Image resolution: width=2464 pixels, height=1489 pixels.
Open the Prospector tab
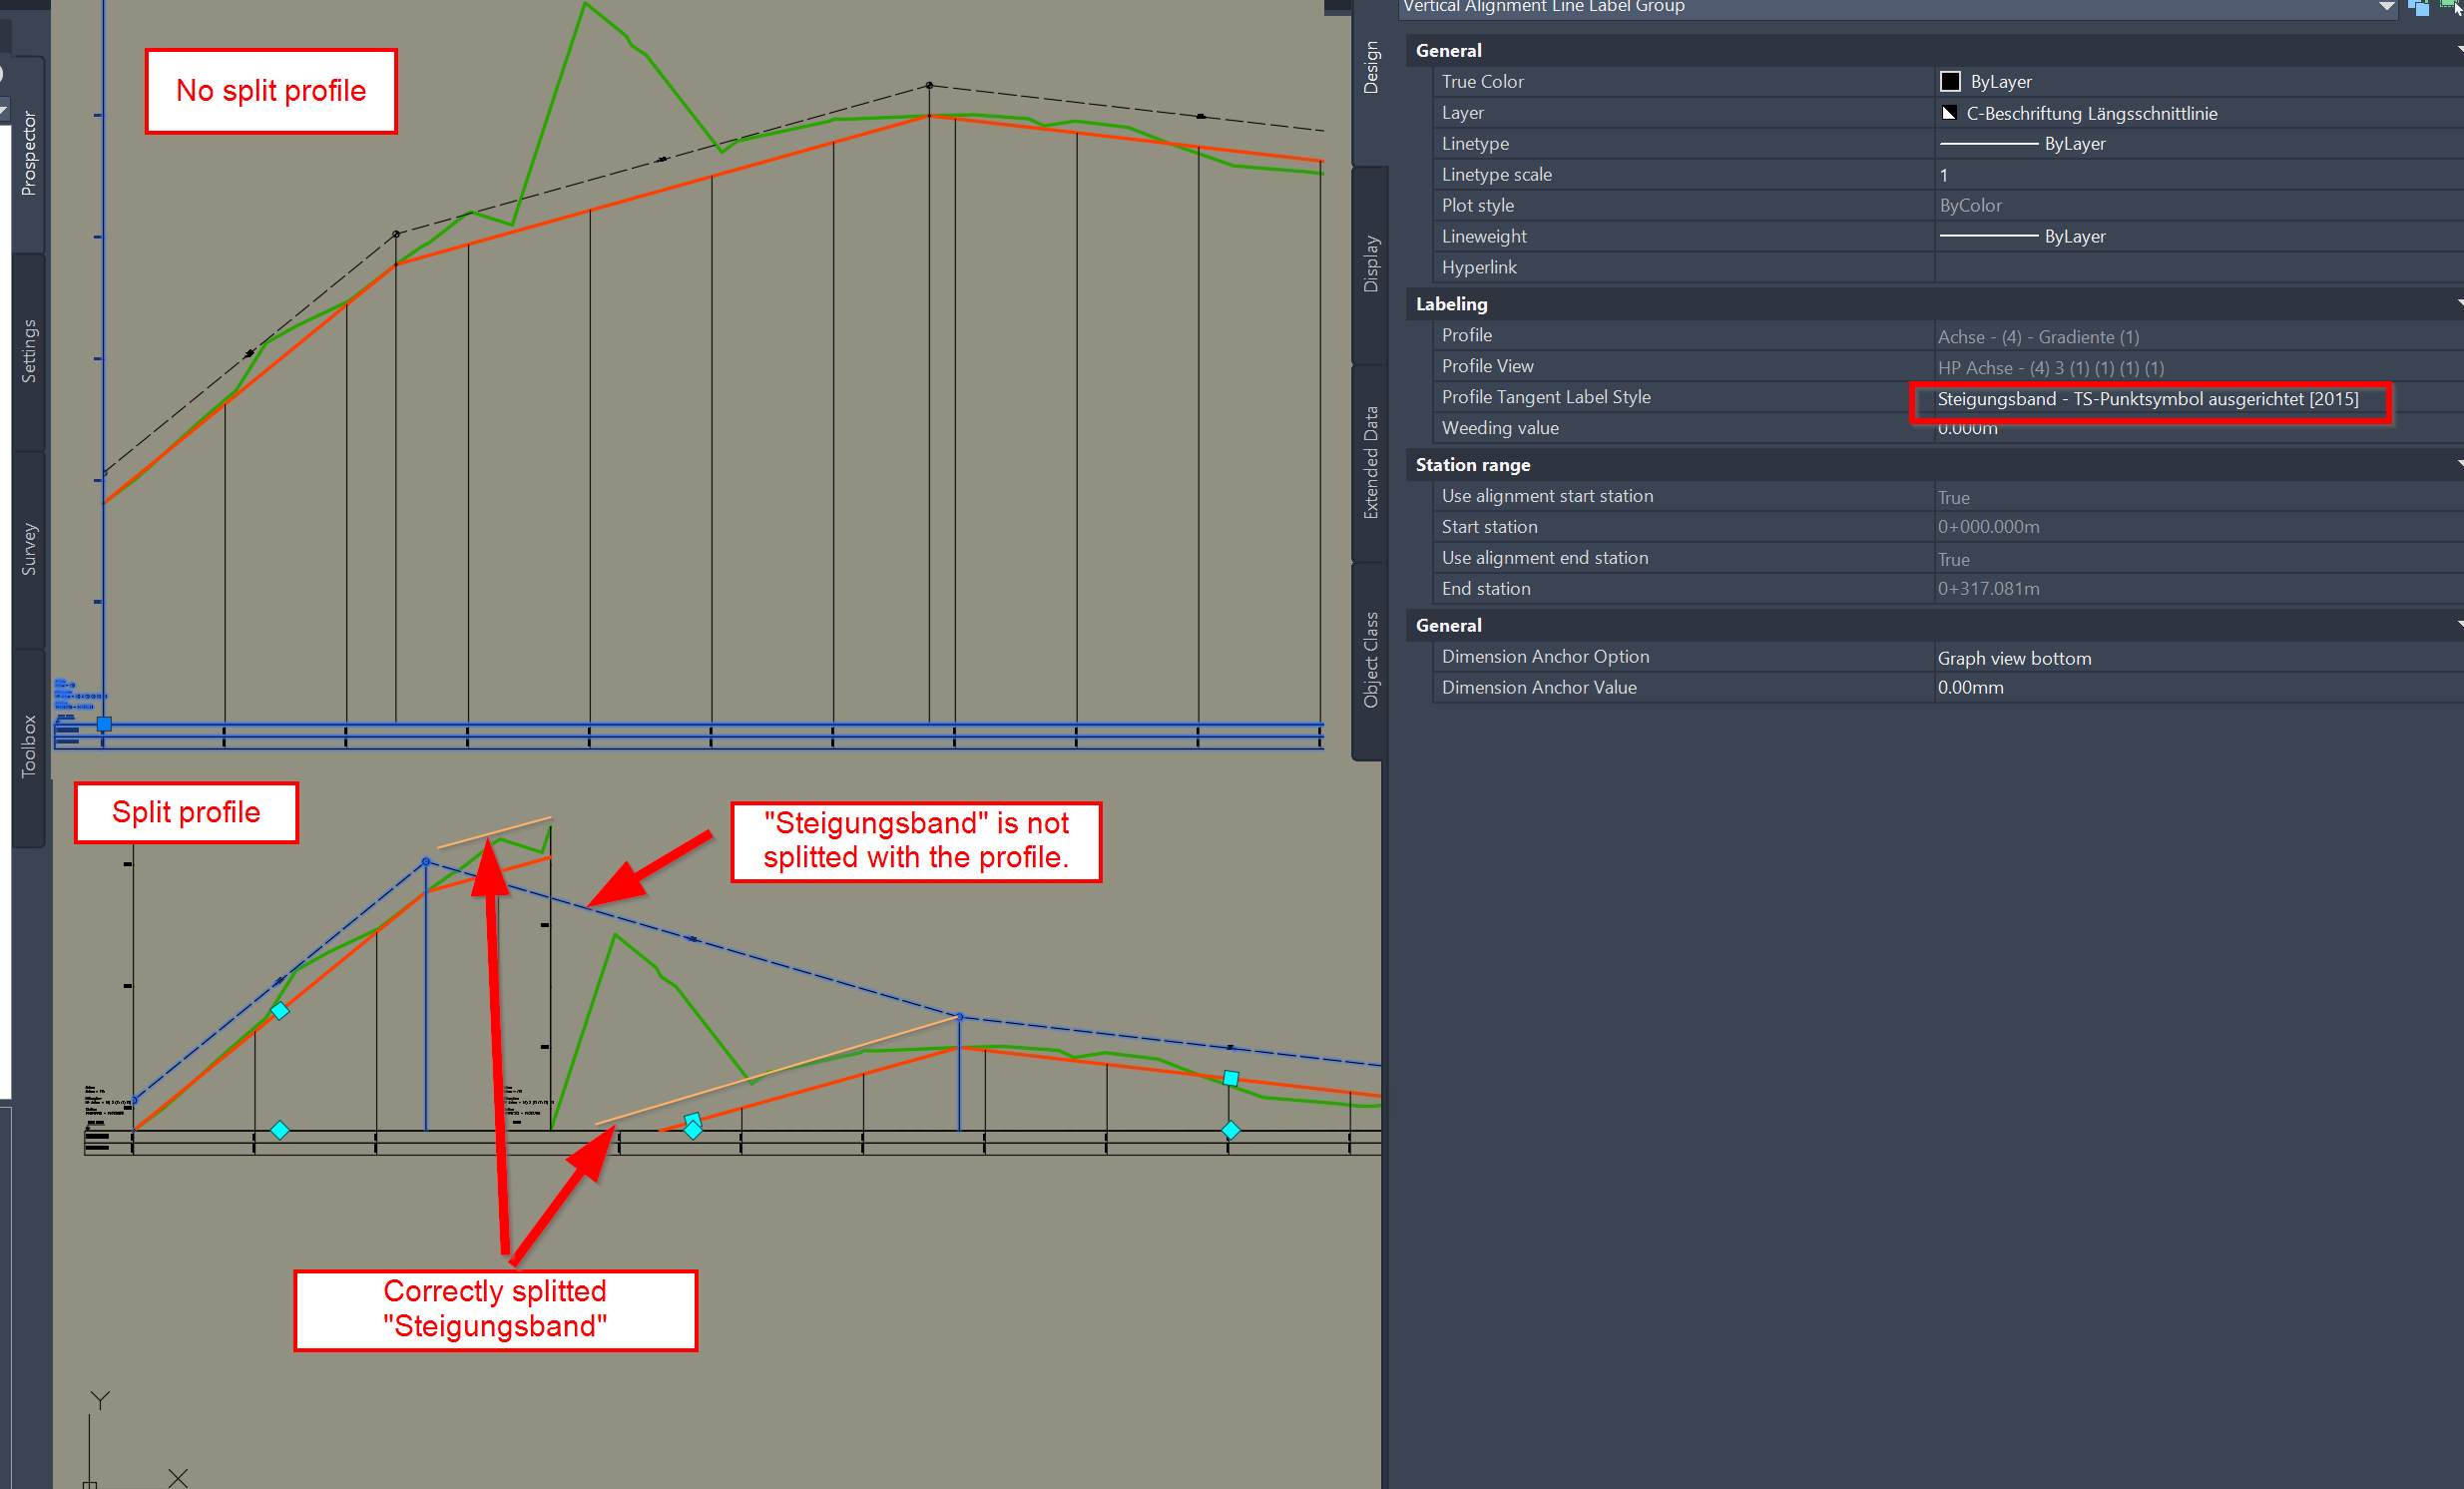click(x=29, y=153)
